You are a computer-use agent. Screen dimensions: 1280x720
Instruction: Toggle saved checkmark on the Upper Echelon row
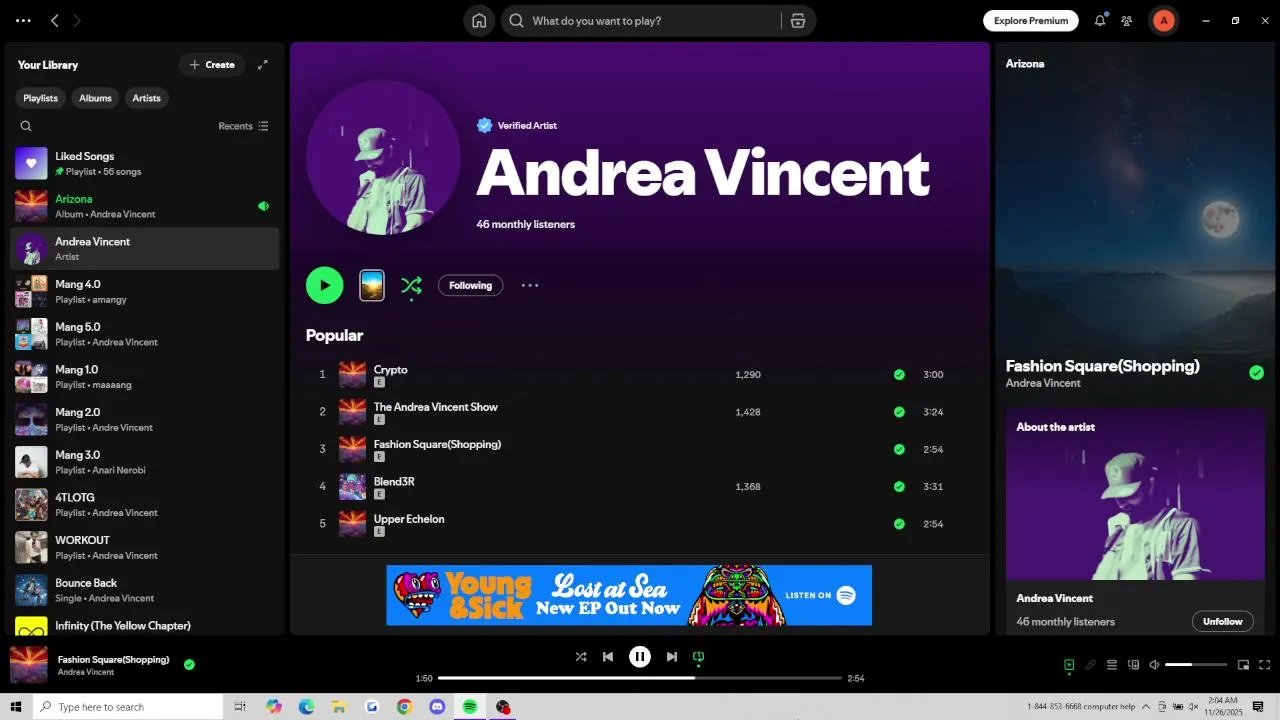(899, 524)
